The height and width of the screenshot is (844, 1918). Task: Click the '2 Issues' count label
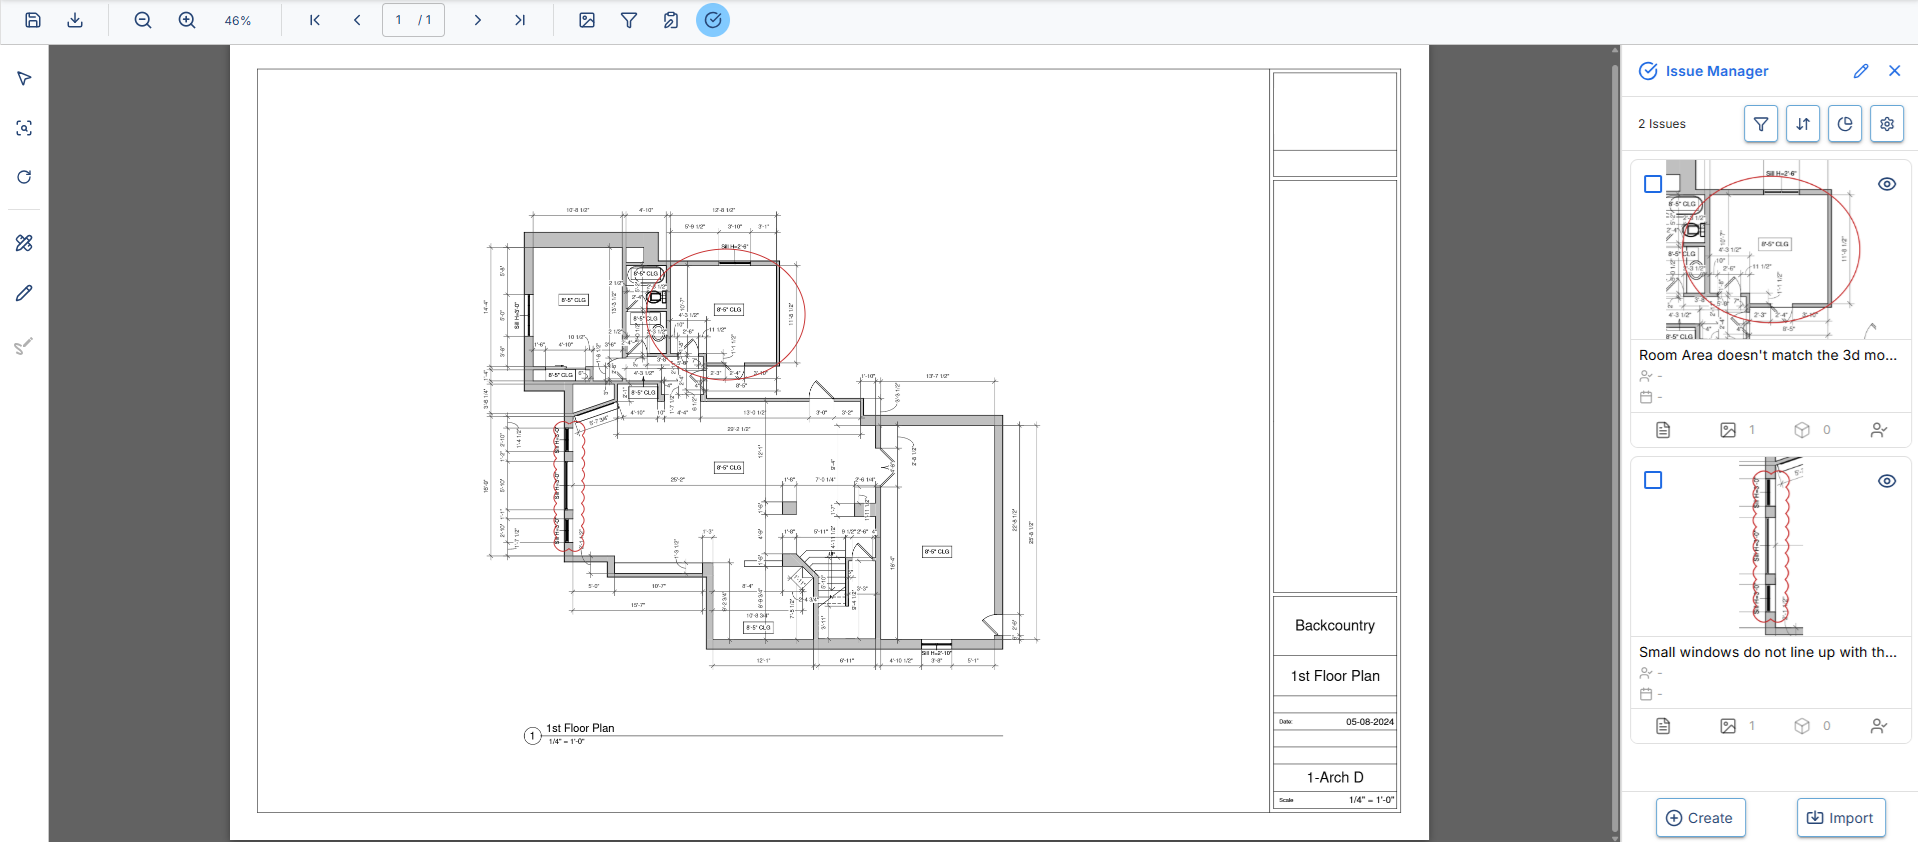pos(1661,124)
